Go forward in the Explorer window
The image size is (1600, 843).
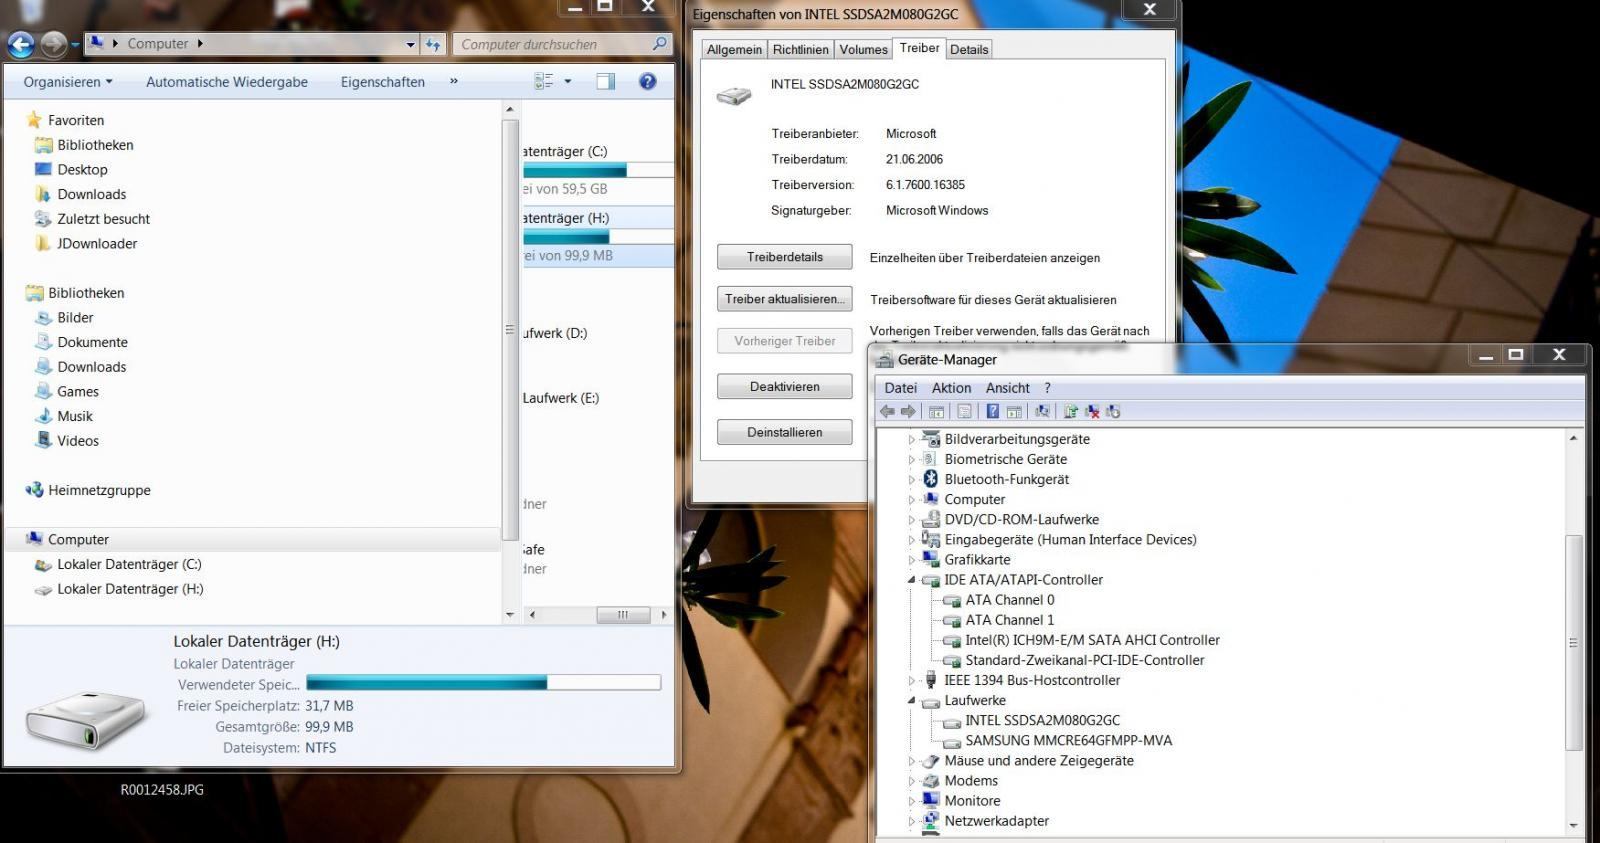(54, 44)
